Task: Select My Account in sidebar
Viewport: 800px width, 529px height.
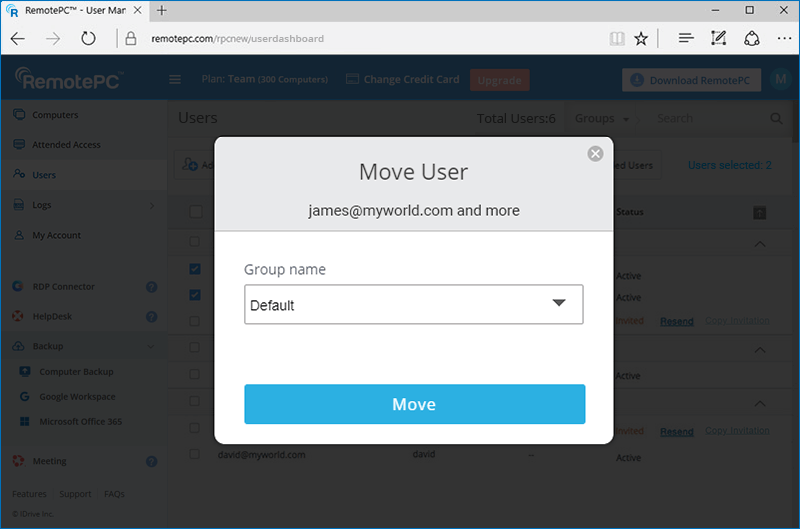Action: pos(56,235)
